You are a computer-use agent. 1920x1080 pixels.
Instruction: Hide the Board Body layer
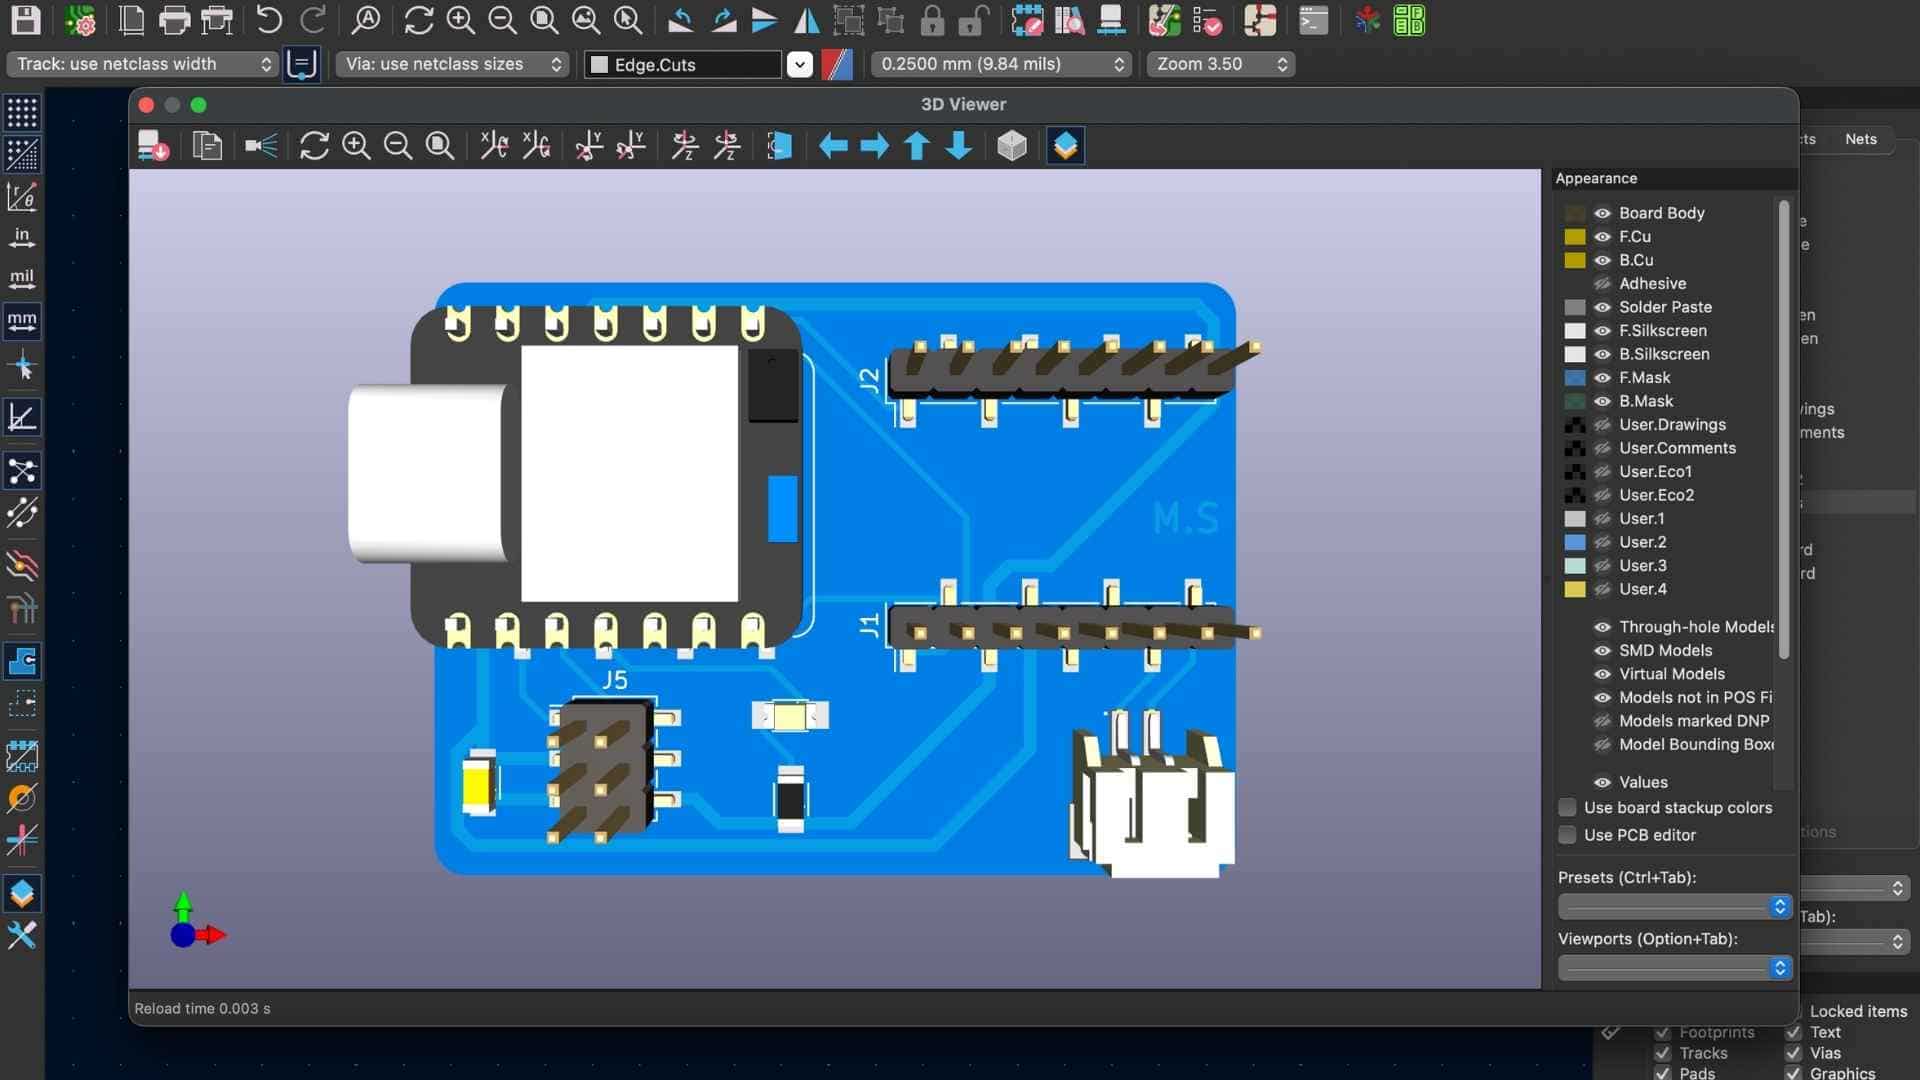tap(1602, 213)
